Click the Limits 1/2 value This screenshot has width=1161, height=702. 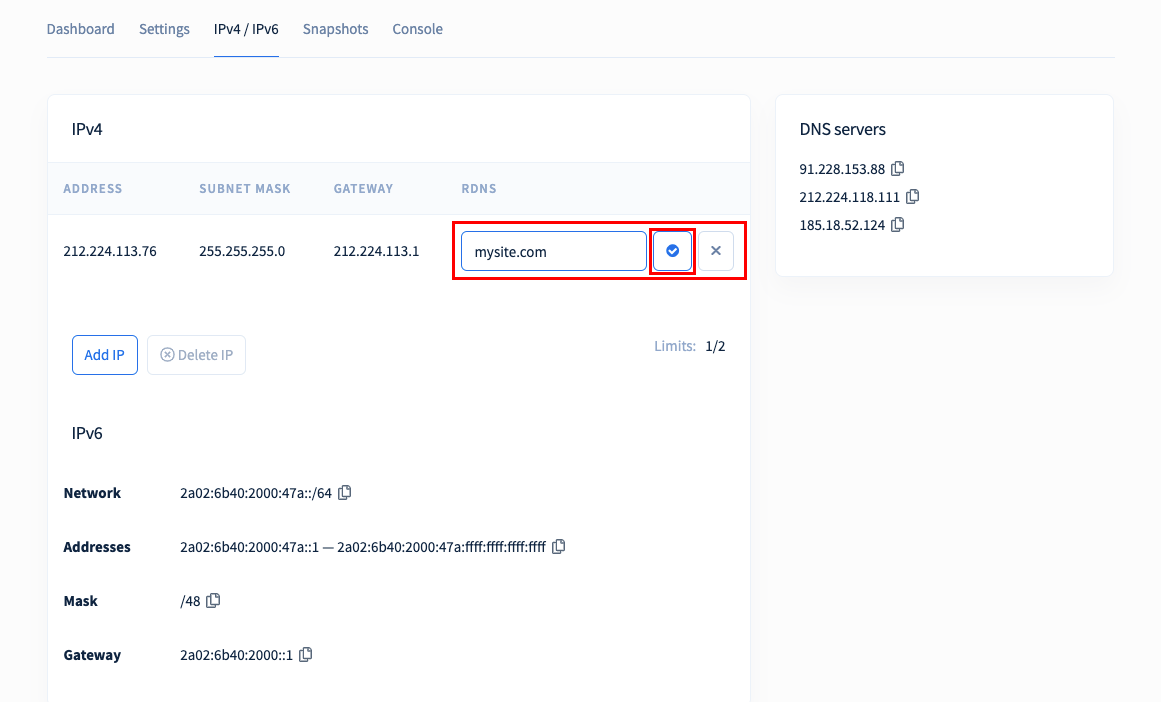(715, 346)
